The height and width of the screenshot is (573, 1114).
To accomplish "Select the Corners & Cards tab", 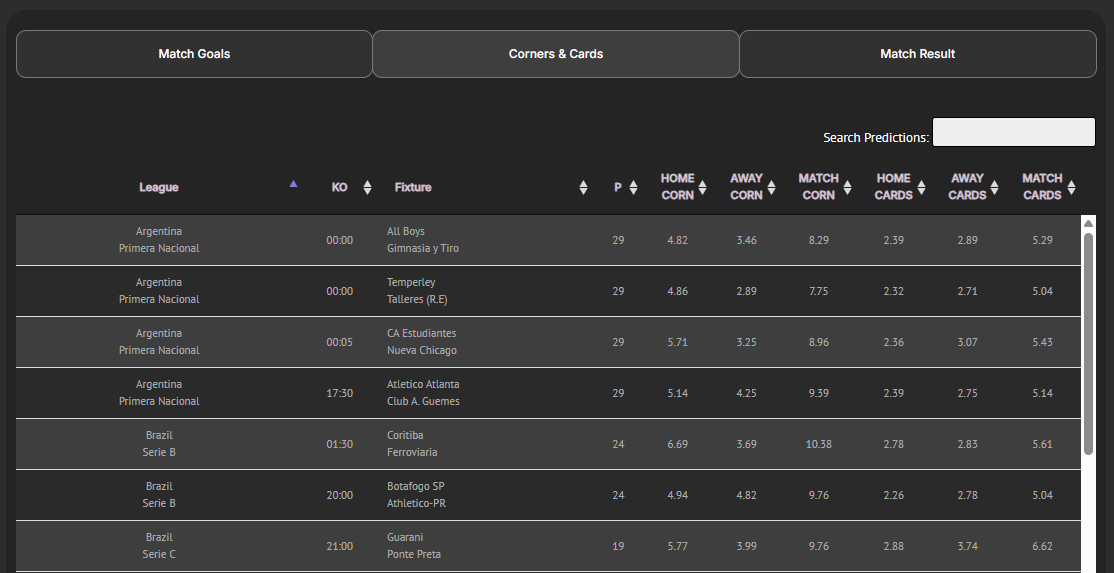I will coord(556,54).
